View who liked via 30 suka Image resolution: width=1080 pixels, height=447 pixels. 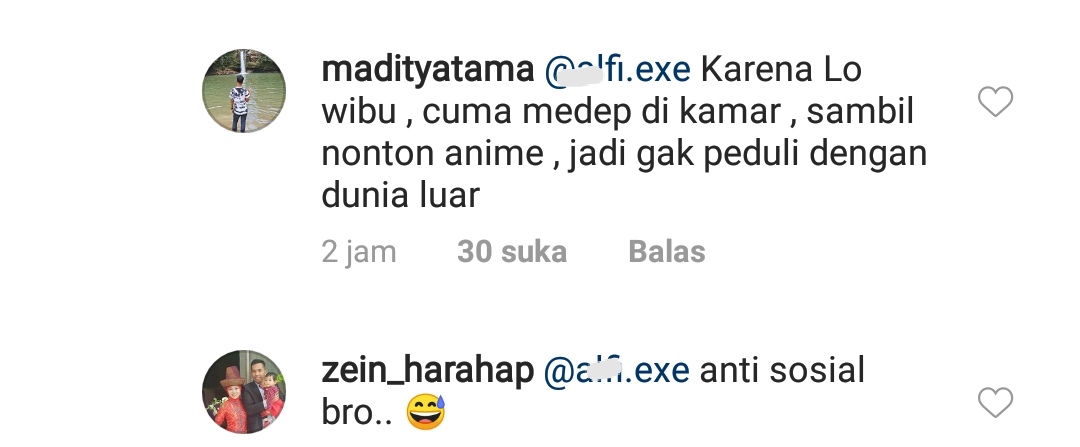click(512, 251)
